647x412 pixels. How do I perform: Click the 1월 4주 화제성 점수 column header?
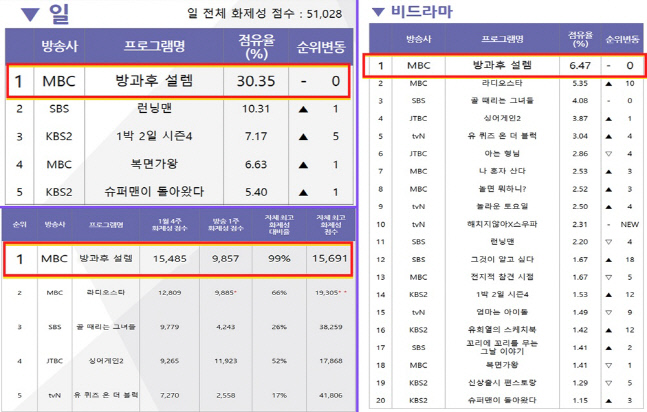click(170, 225)
